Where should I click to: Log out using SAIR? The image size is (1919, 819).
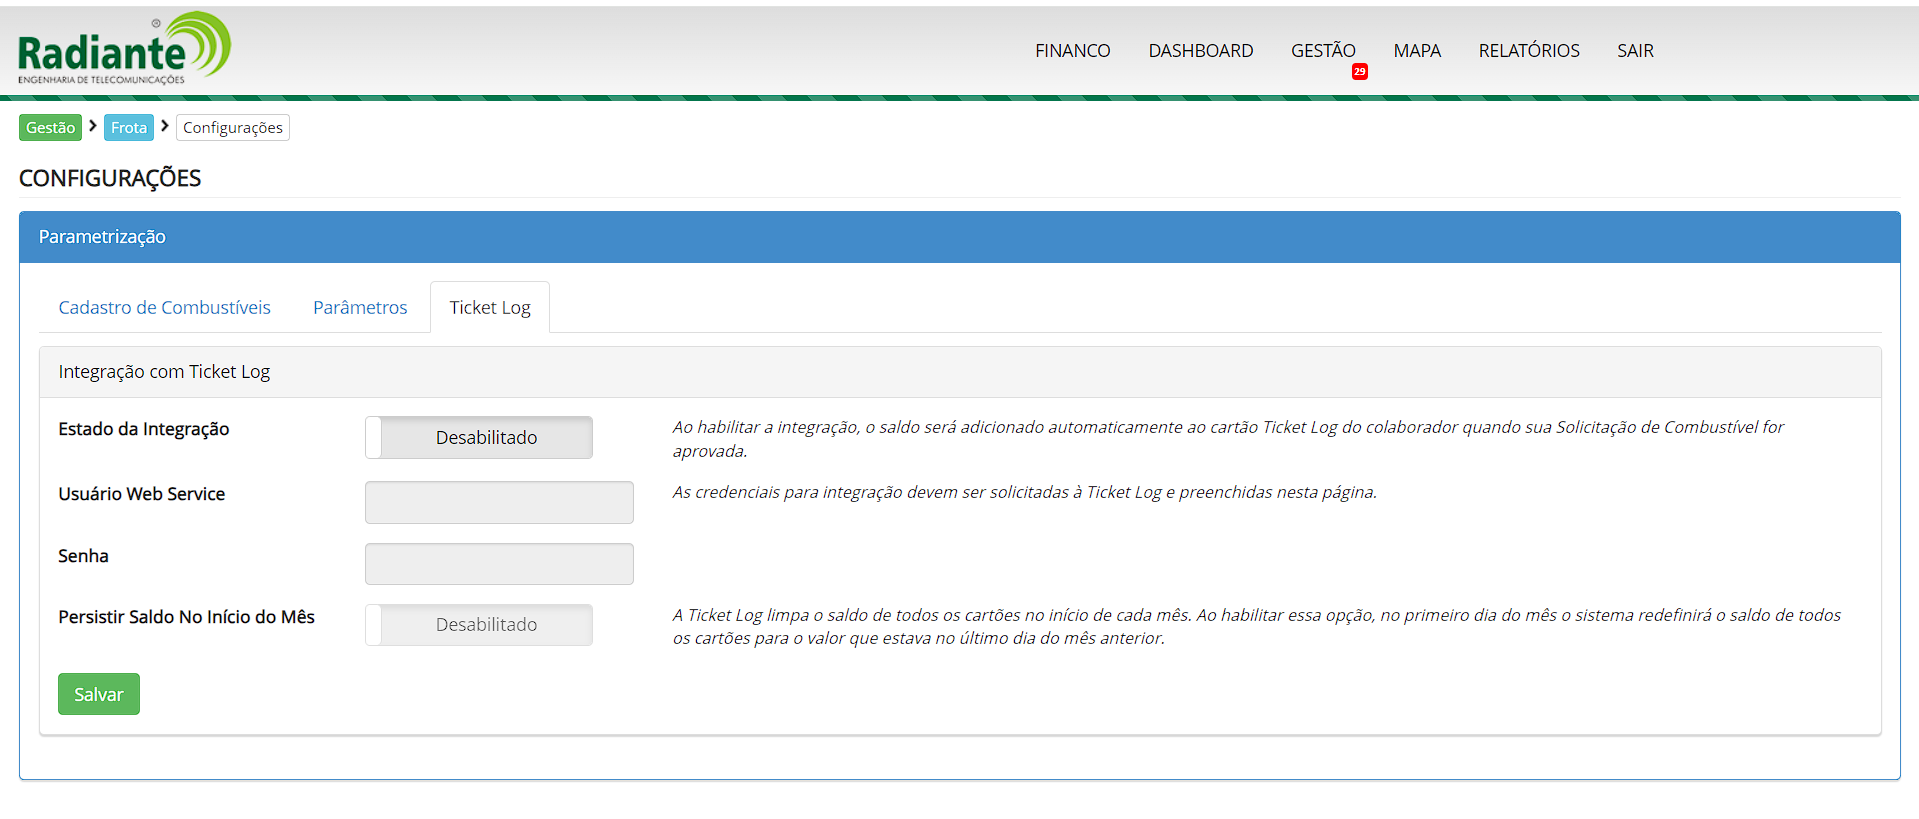click(x=1635, y=51)
